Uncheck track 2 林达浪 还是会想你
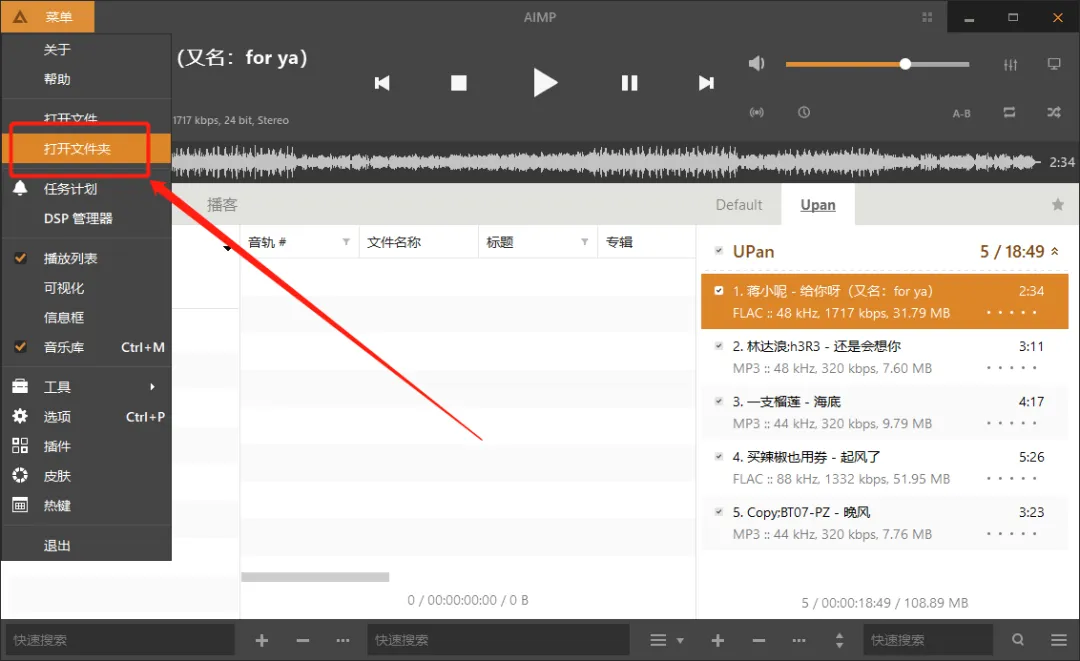 click(x=719, y=346)
